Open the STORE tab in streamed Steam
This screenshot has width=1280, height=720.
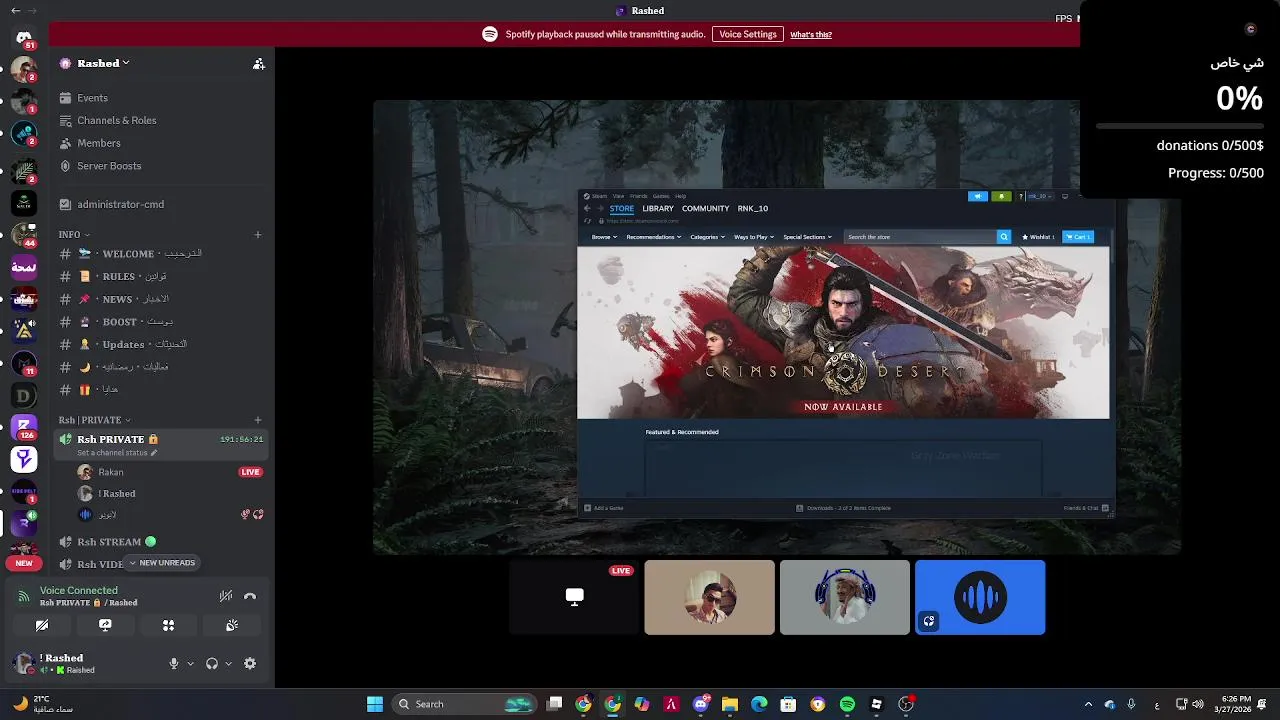[622, 209]
